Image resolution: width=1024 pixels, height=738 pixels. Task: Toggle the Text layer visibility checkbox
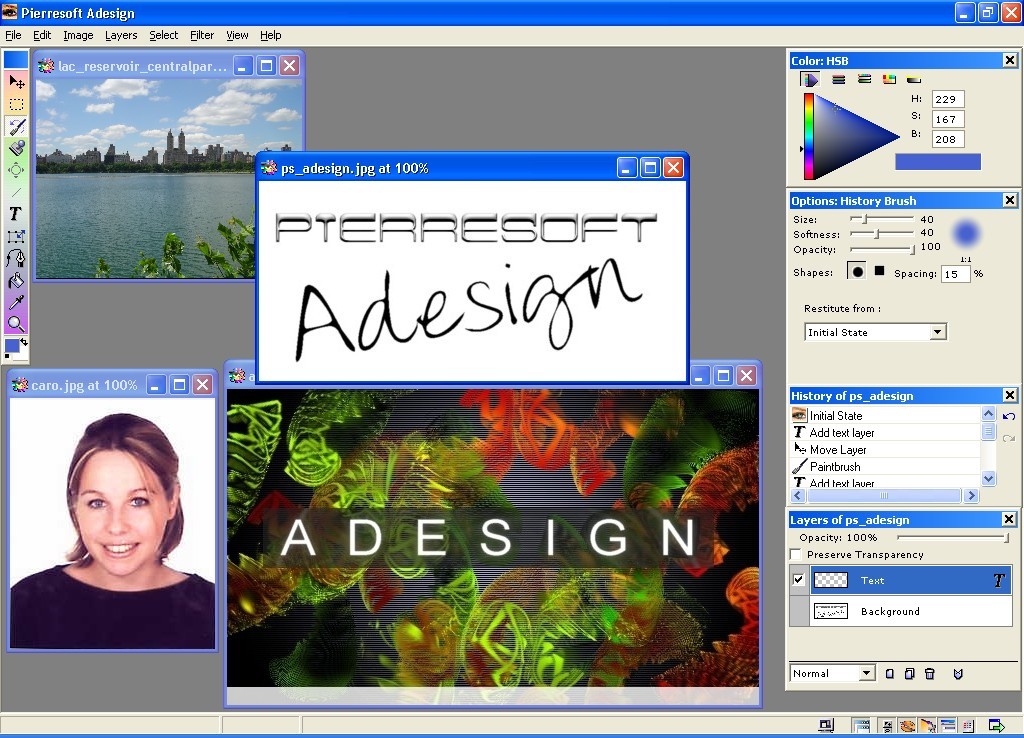(798, 579)
